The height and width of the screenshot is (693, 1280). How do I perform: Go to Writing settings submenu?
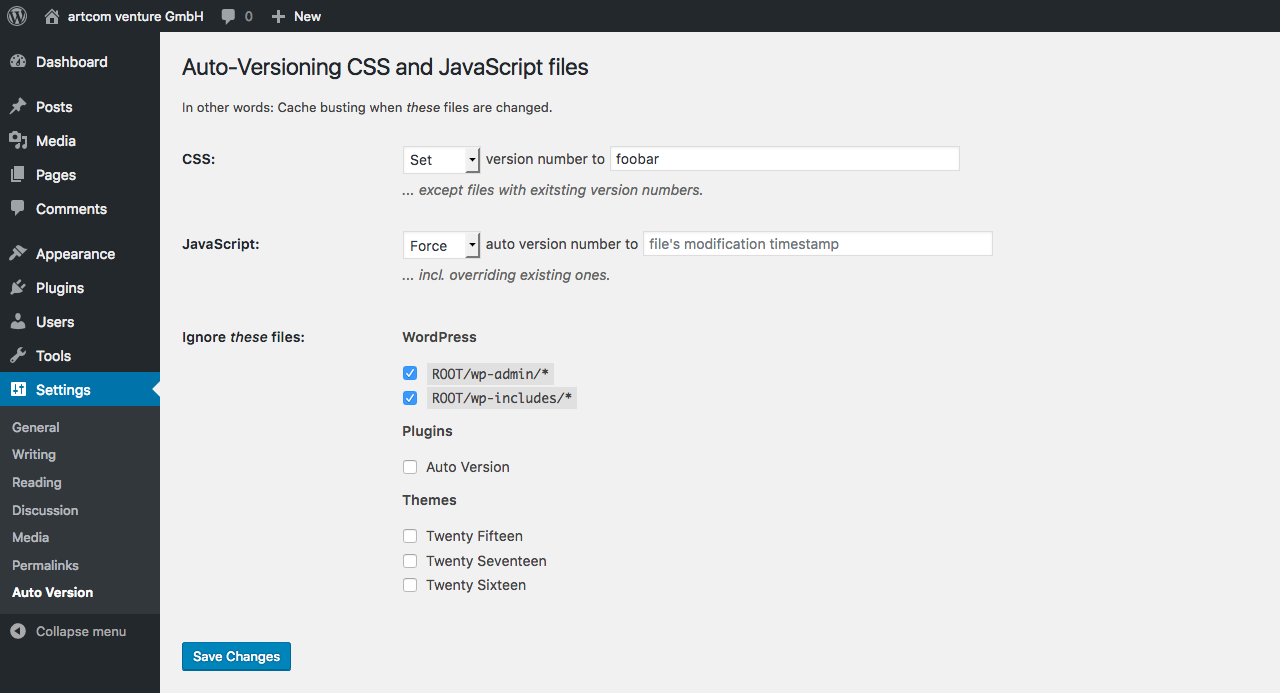34,454
